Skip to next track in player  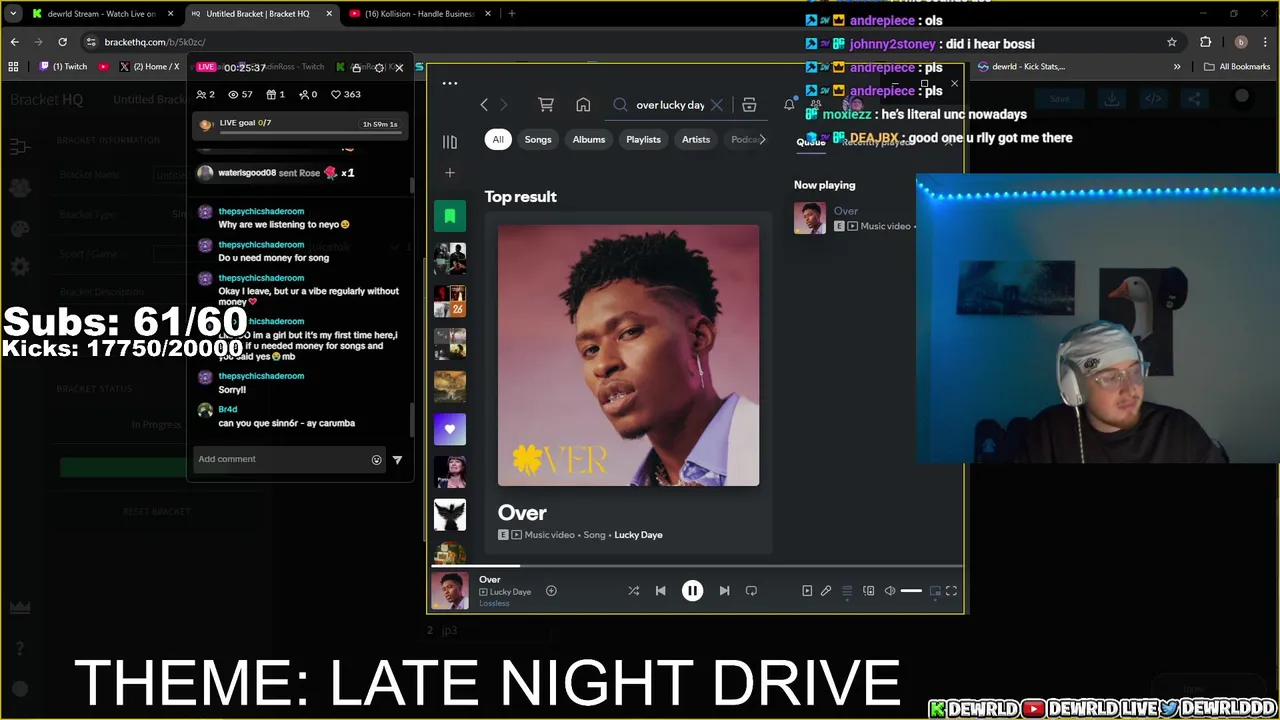click(724, 591)
